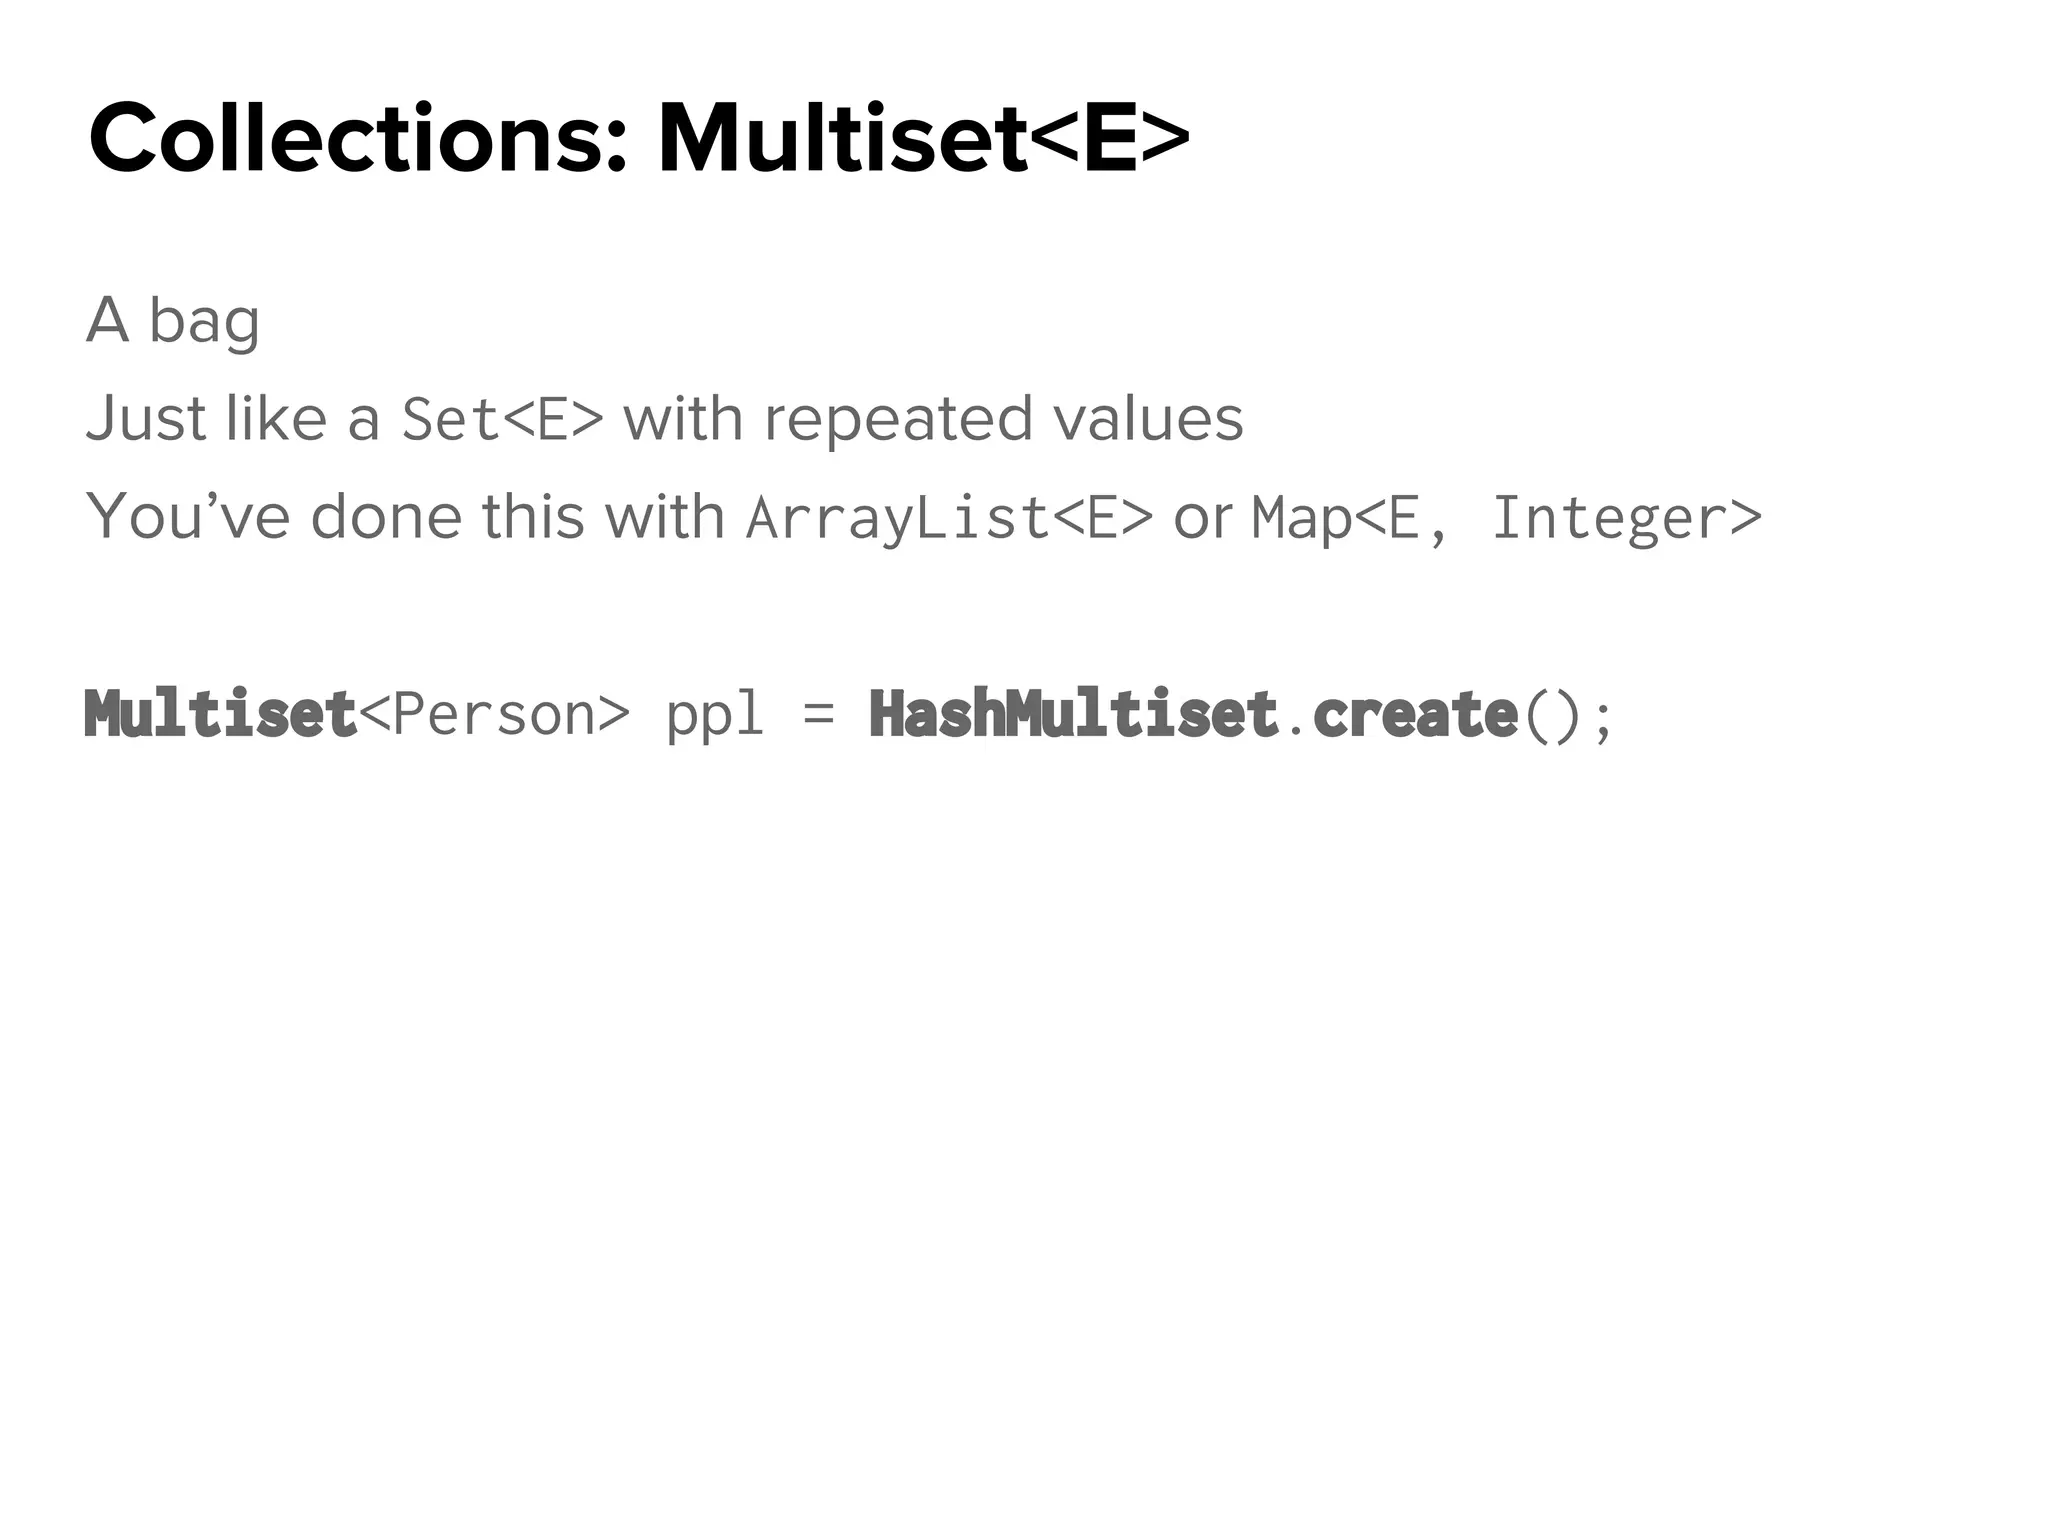Click the word "You've" in third line
The image size is (2048, 1536).
(189, 516)
